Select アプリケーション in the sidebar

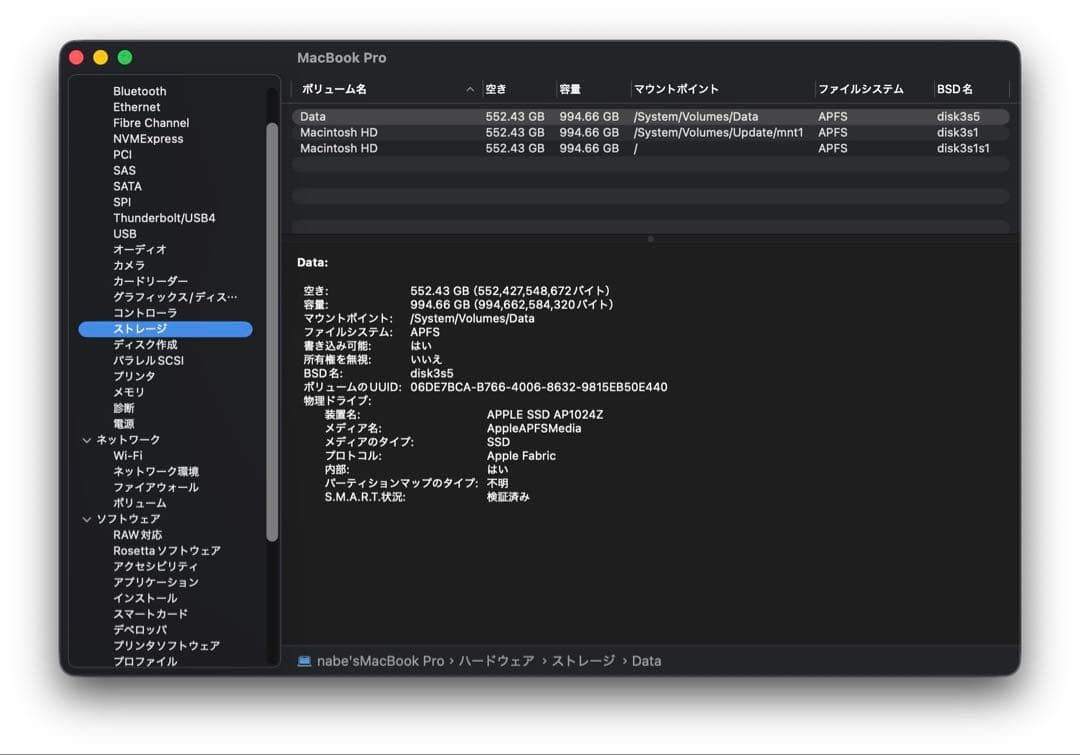tap(156, 582)
